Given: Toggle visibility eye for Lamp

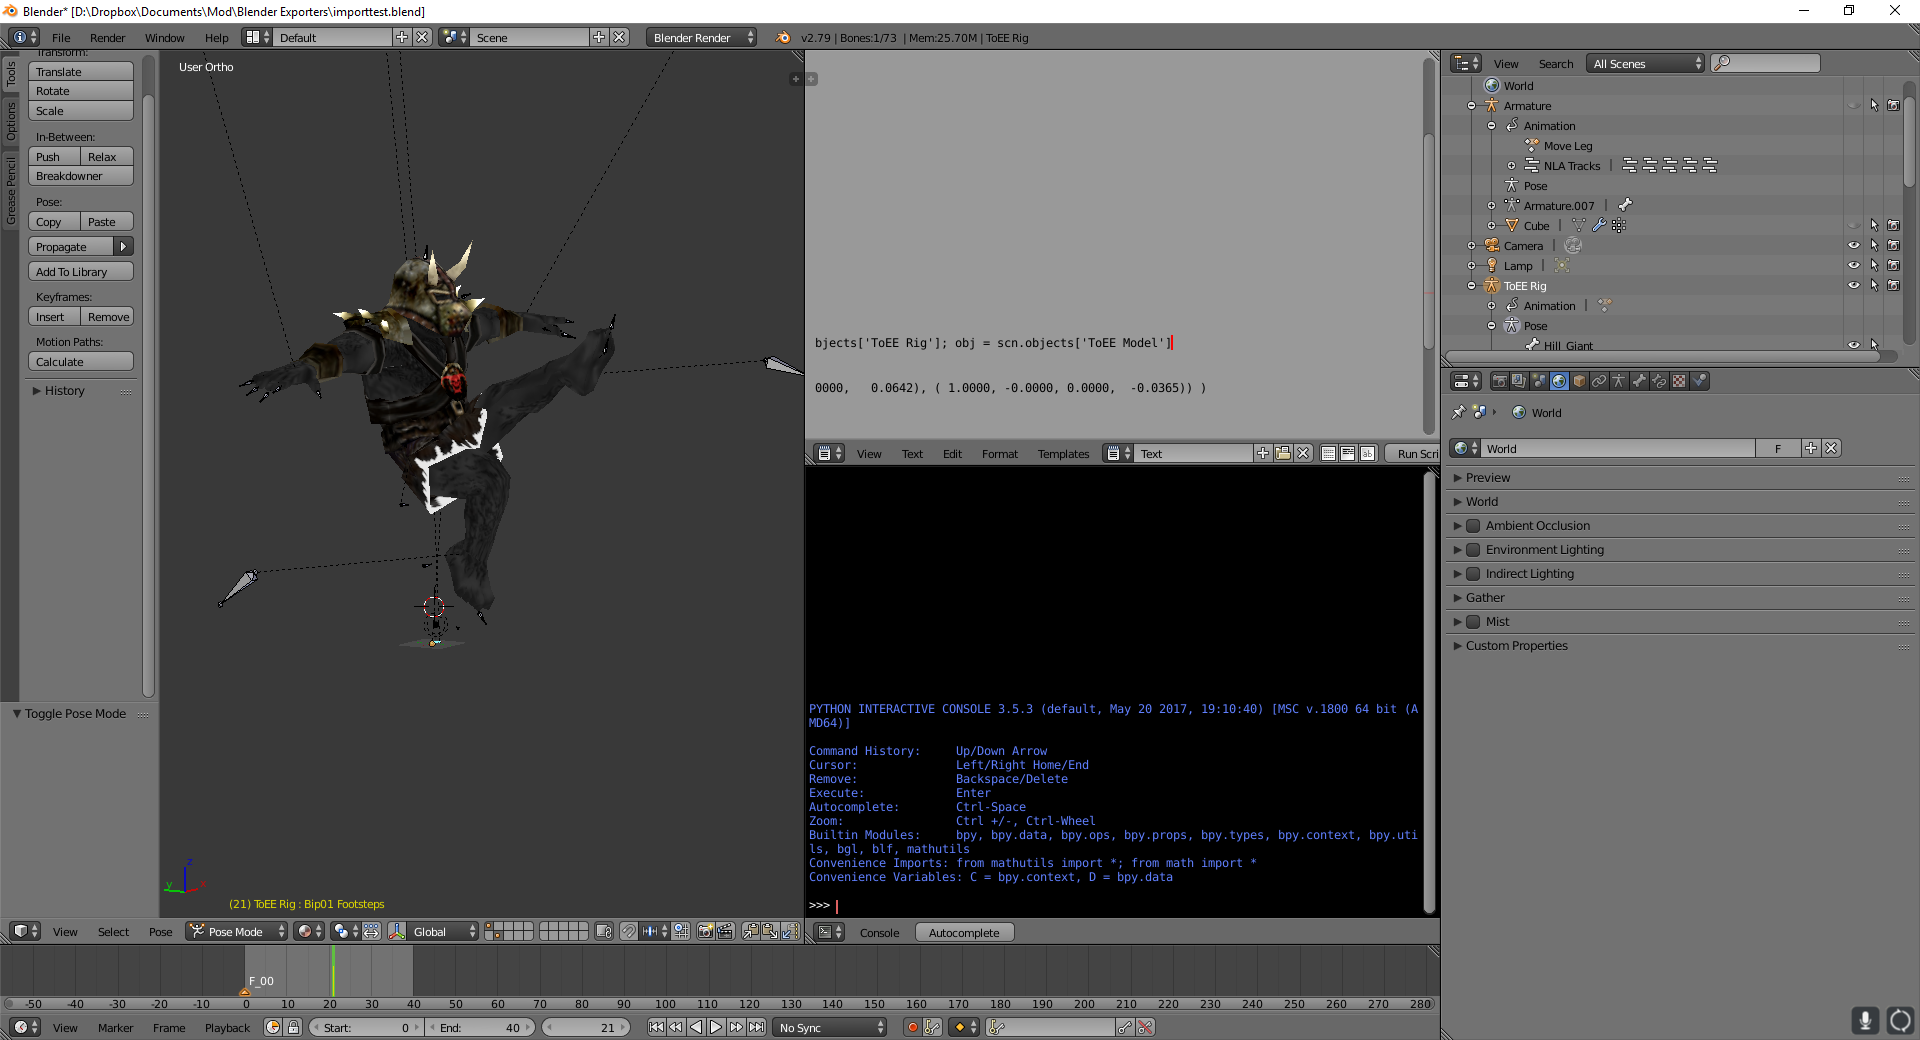Looking at the screenshot, I should pos(1853,266).
